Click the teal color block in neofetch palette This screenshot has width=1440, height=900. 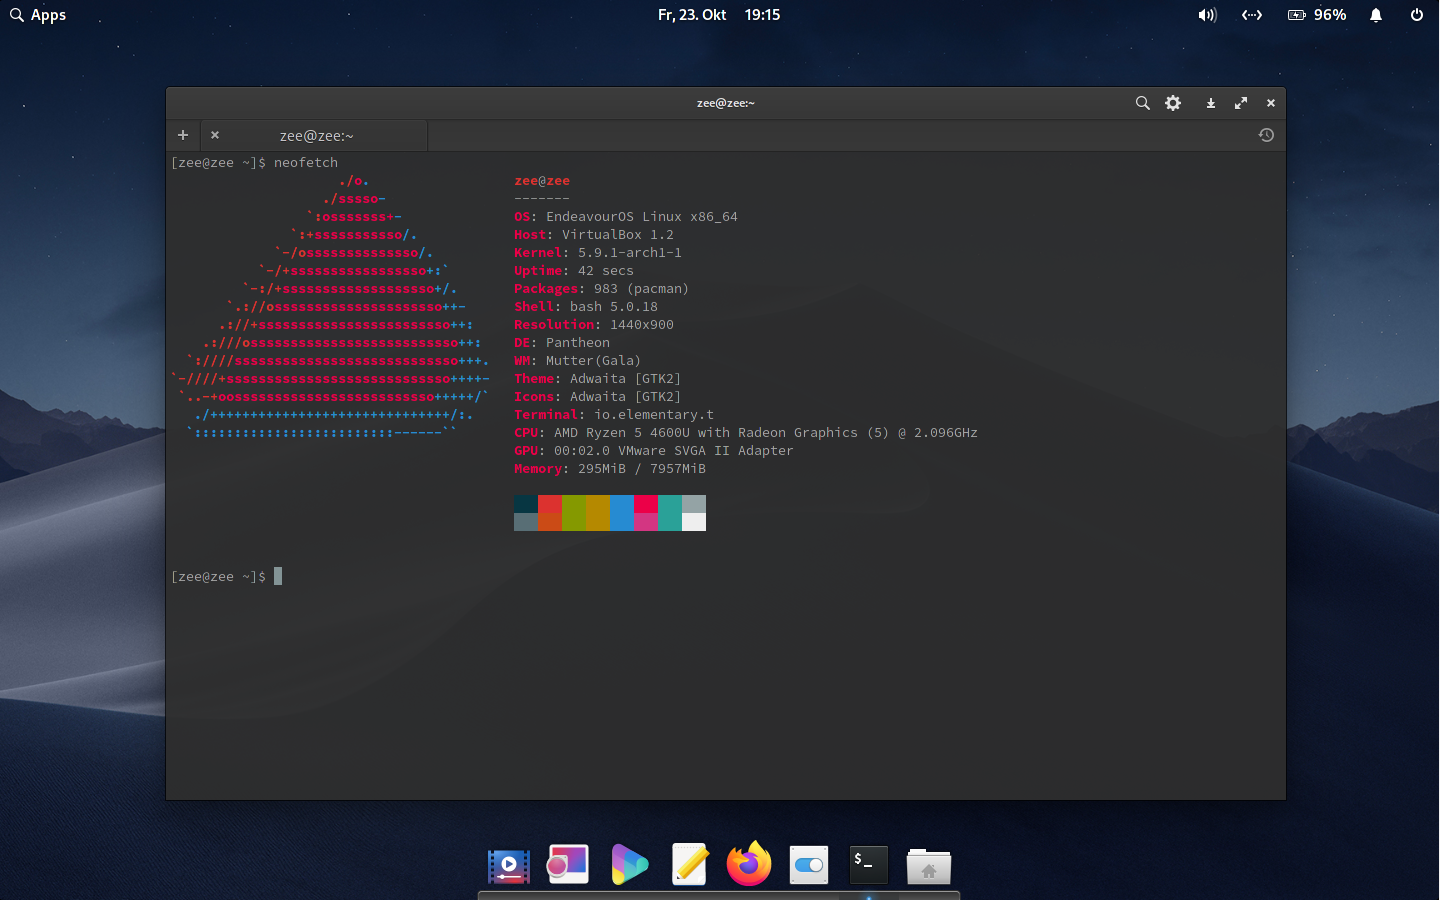tap(670, 513)
